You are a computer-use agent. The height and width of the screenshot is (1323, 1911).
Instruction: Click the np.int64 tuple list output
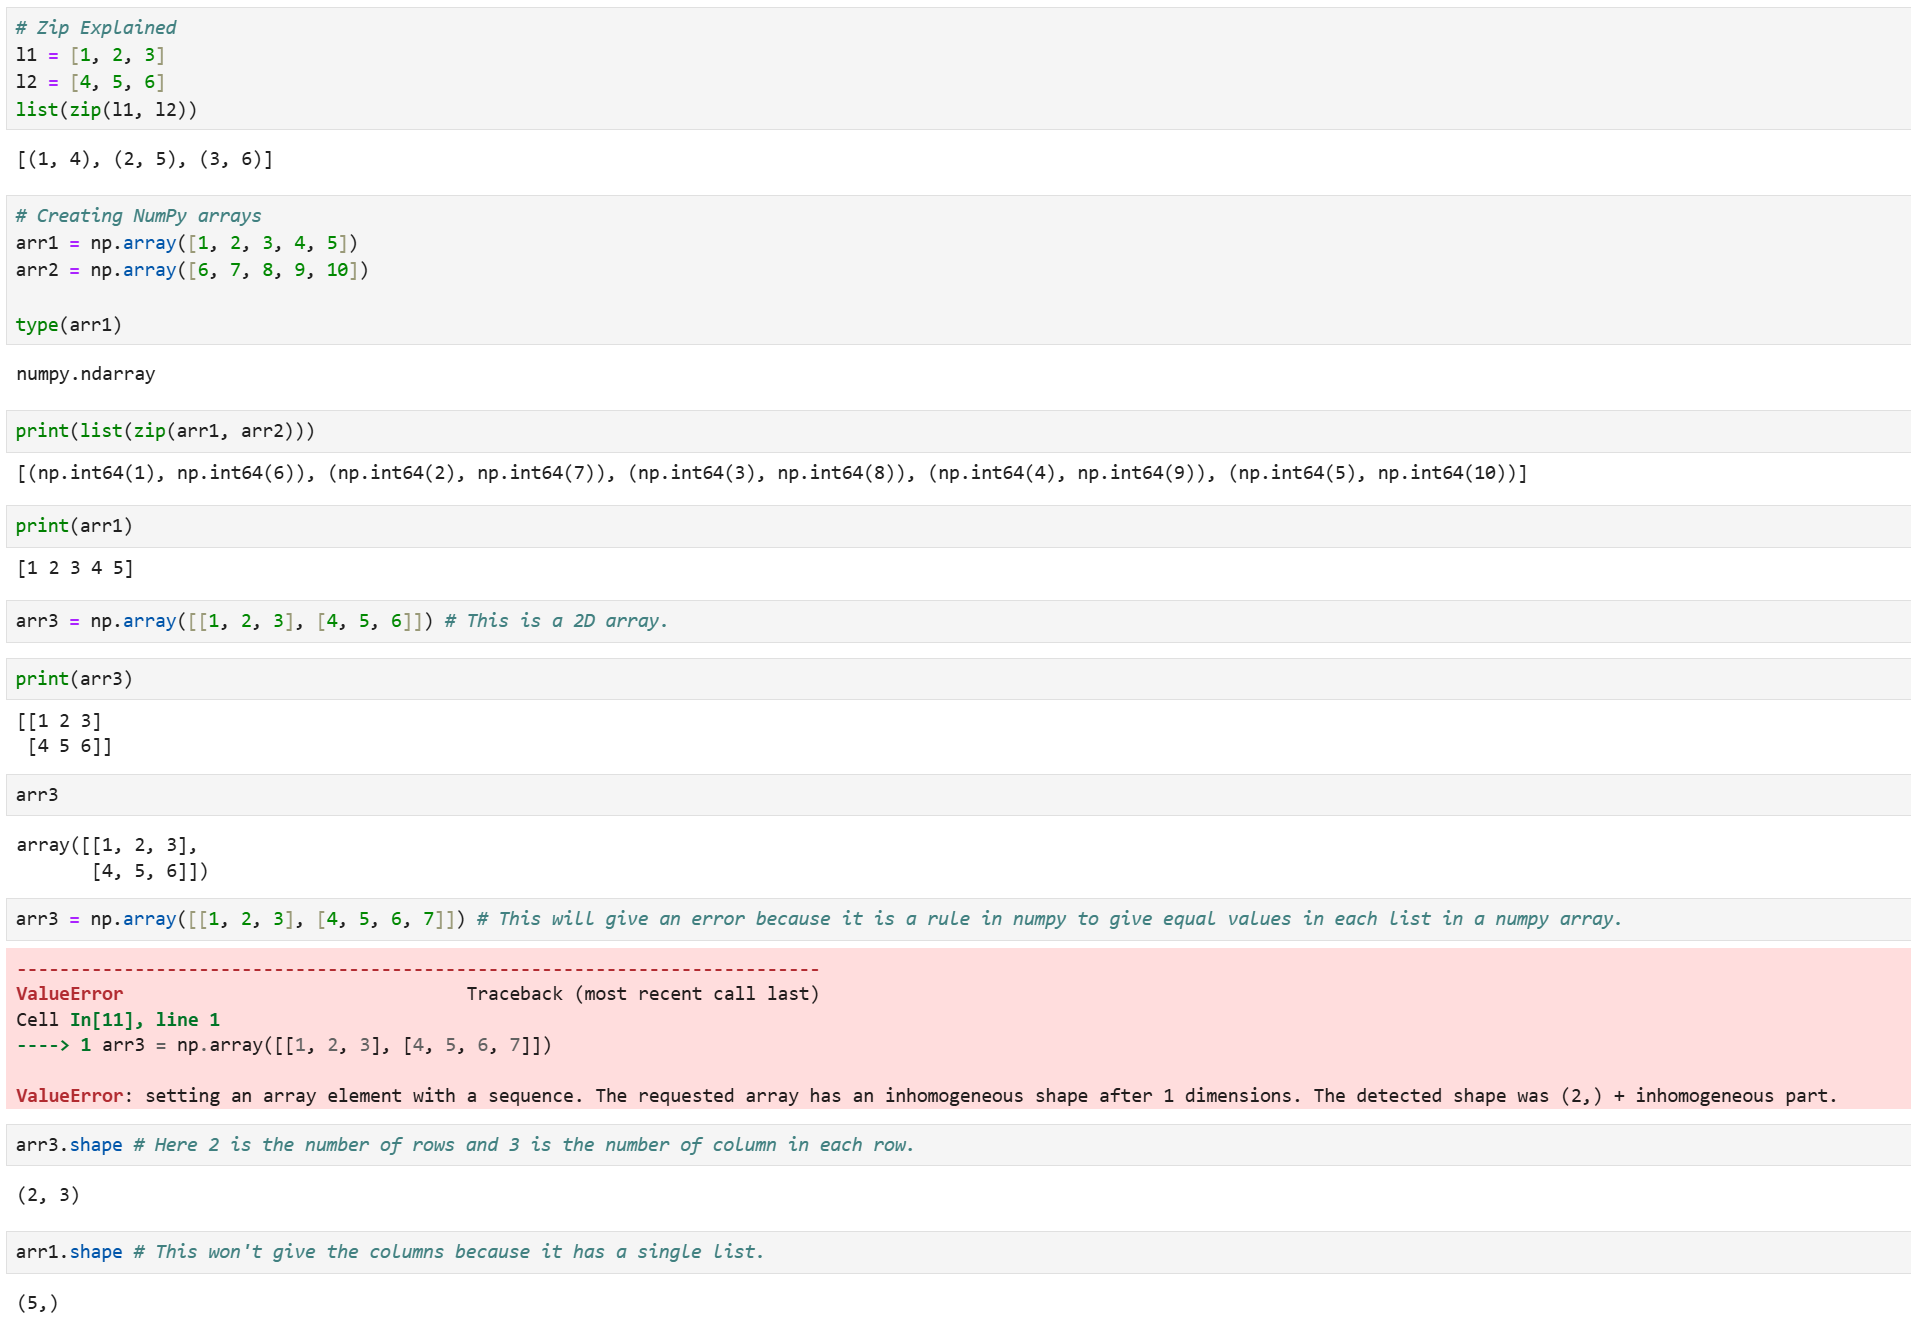point(770,473)
